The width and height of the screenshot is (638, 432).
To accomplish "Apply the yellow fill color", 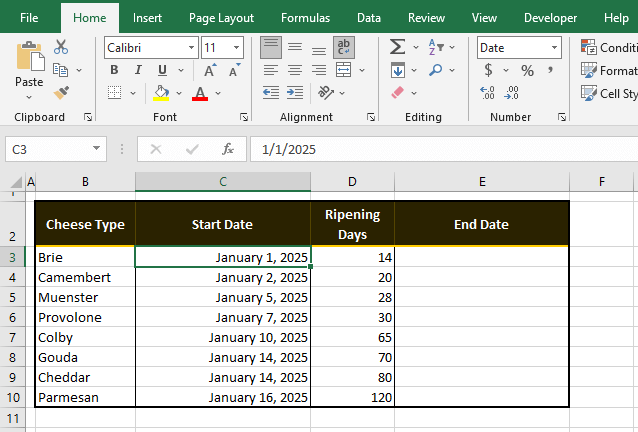I will (161, 92).
